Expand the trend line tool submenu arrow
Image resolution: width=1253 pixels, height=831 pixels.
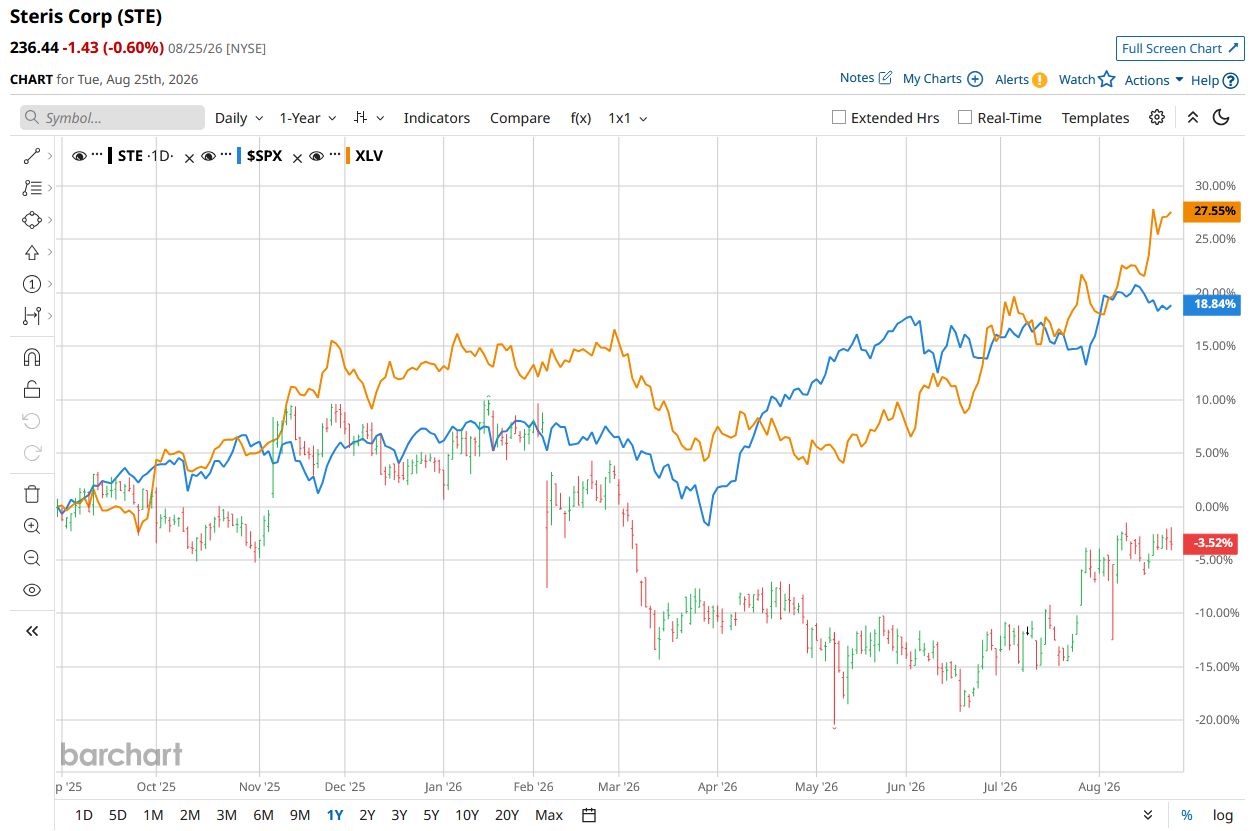point(50,156)
